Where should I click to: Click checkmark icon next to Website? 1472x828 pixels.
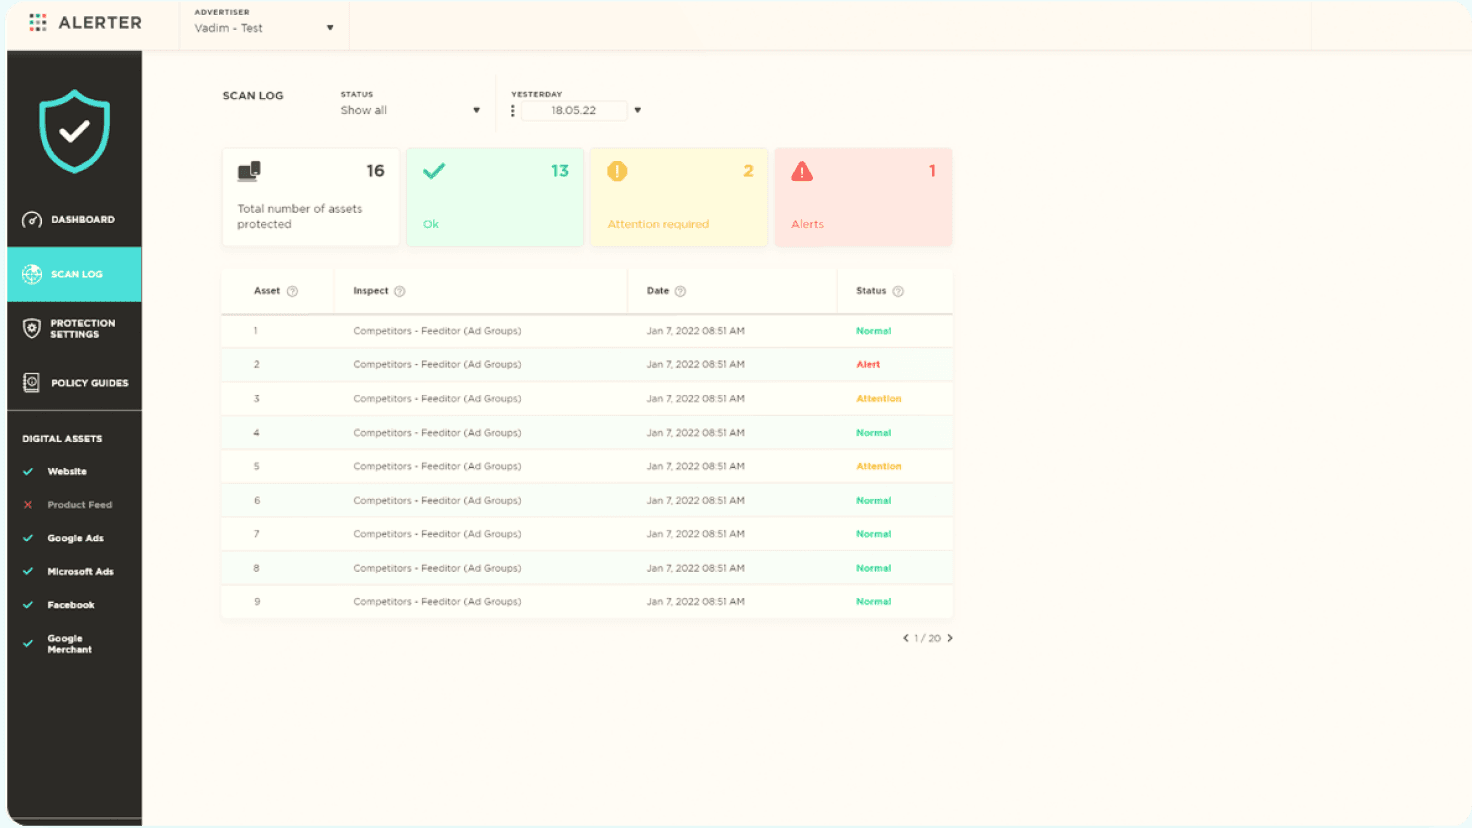tap(28, 471)
